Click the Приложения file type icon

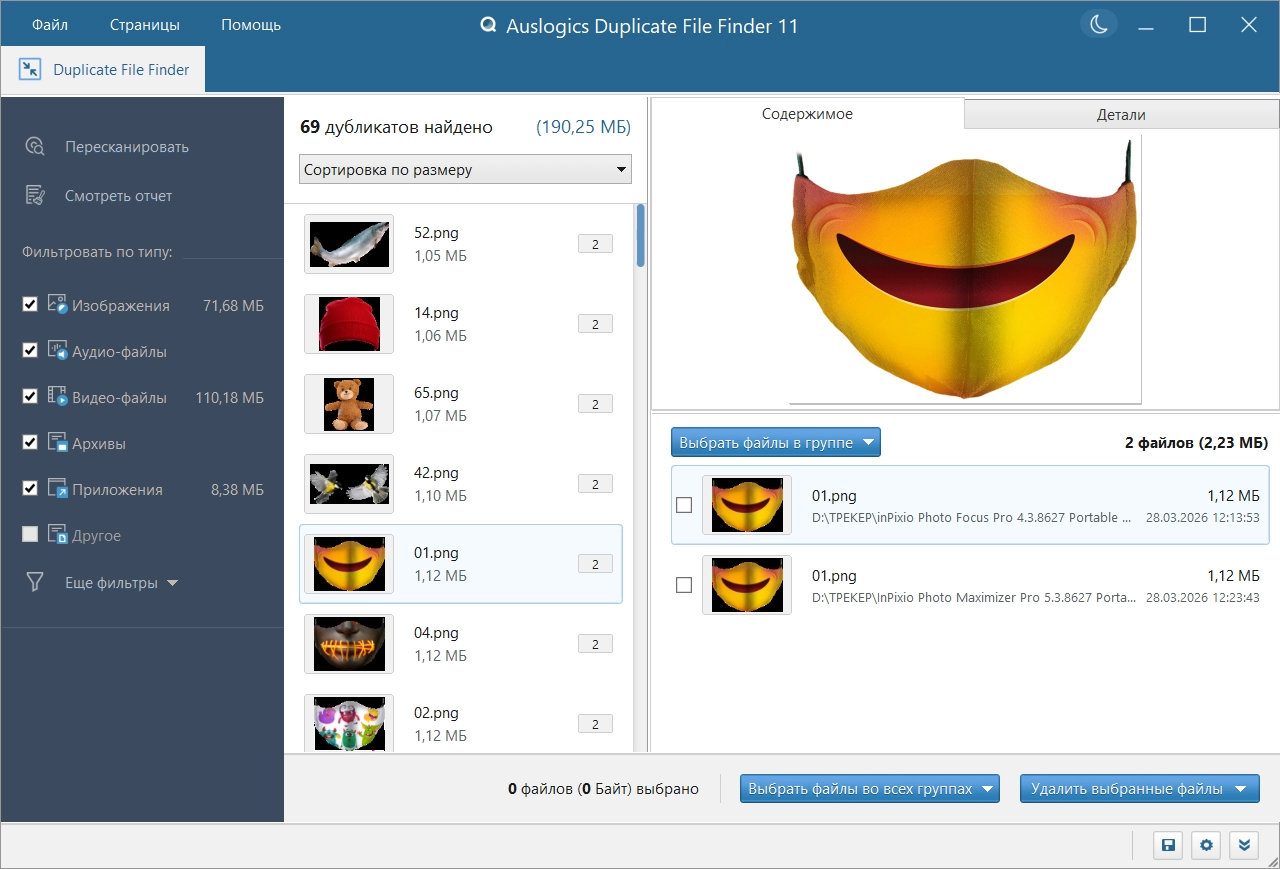(57, 489)
